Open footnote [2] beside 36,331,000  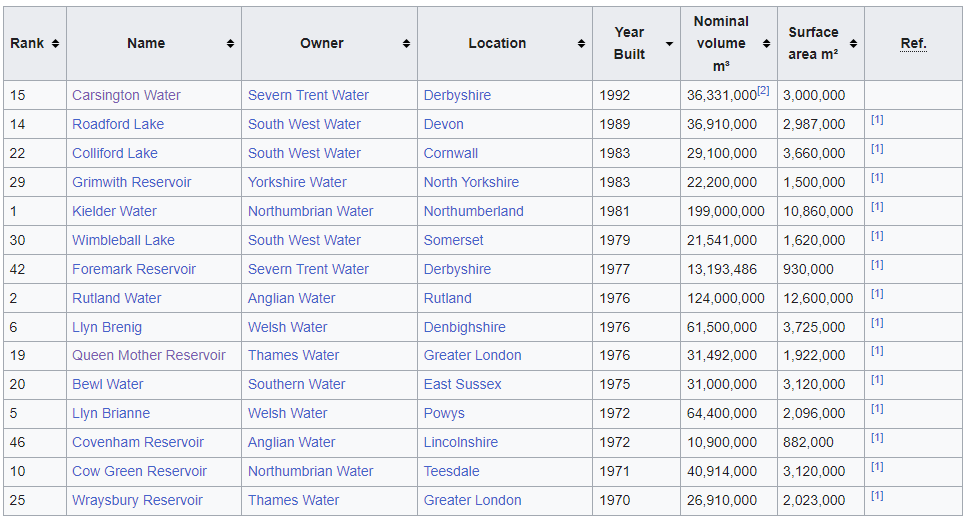[x=764, y=91]
